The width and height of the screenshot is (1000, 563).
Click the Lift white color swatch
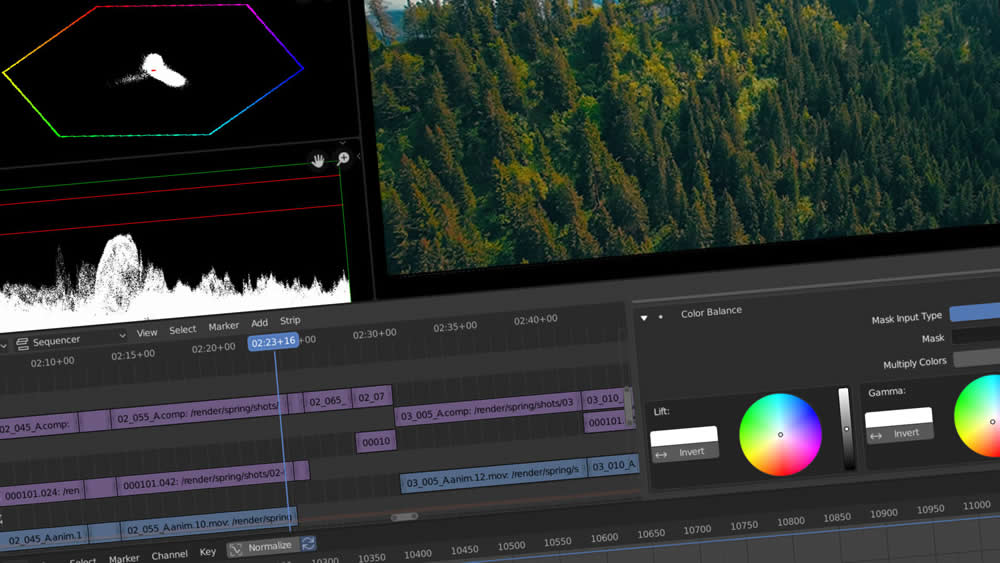pyautogui.click(x=684, y=437)
